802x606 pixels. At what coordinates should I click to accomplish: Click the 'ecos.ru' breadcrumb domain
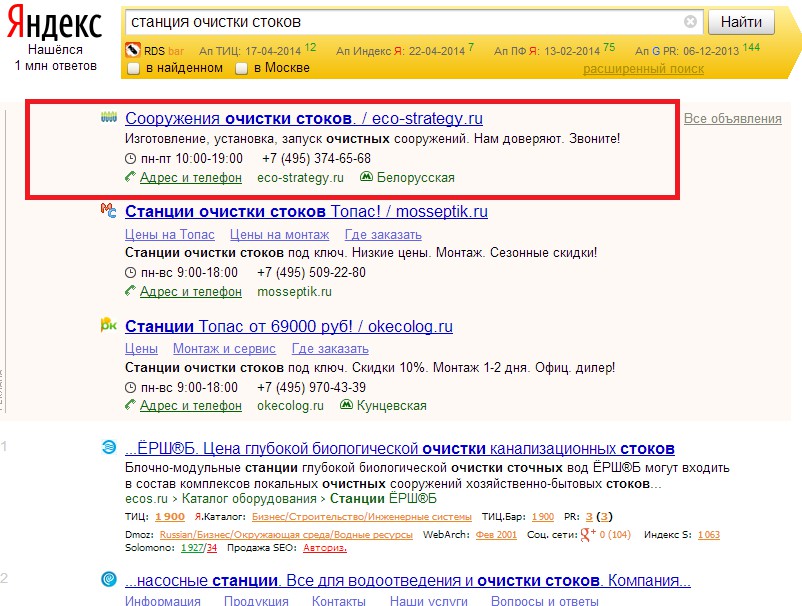(146, 499)
